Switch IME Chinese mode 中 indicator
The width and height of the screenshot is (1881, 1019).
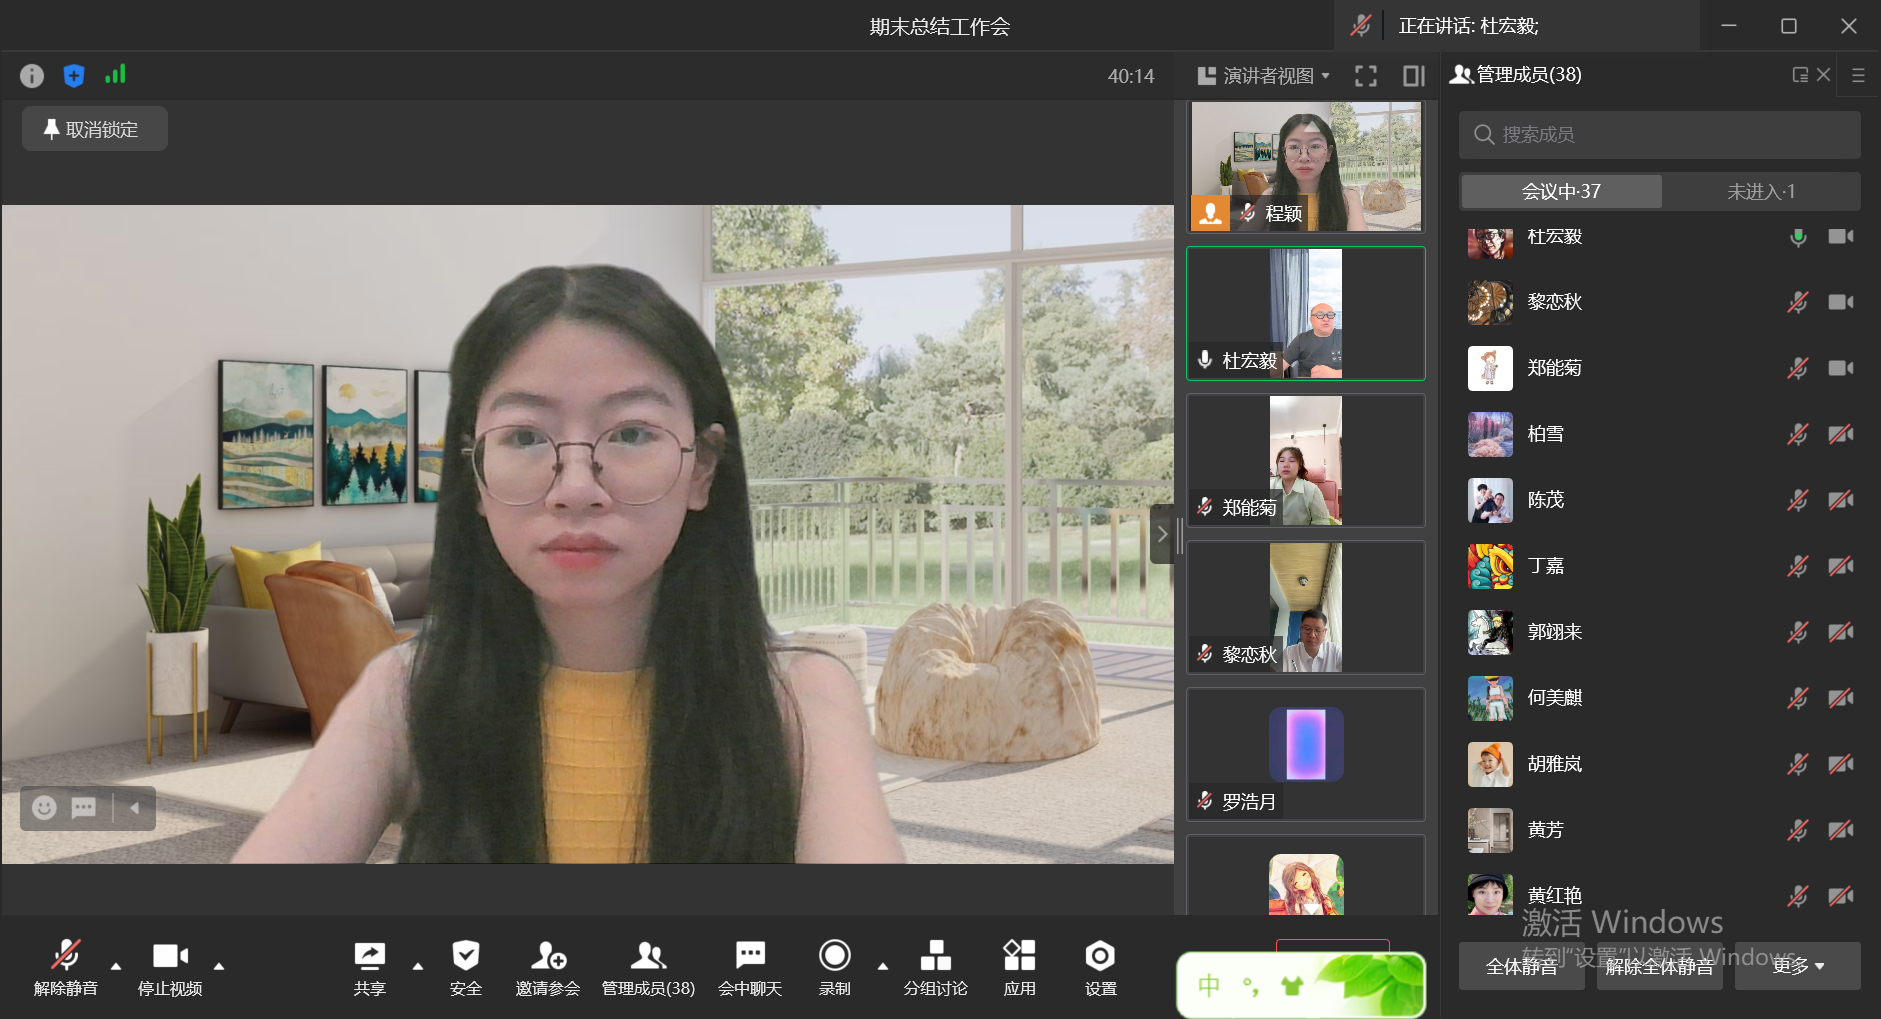click(x=1209, y=986)
